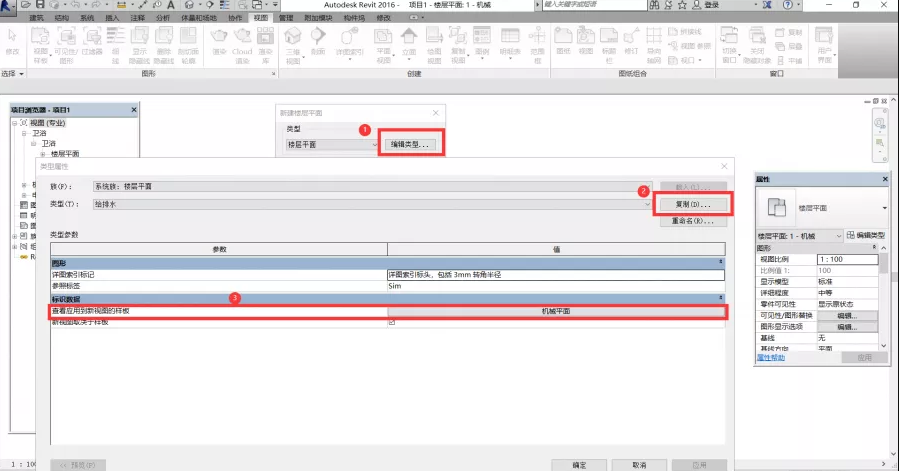899x471 pixels.
Task: Open the 渲染库 render gallery icon
Action: coord(265,45)
